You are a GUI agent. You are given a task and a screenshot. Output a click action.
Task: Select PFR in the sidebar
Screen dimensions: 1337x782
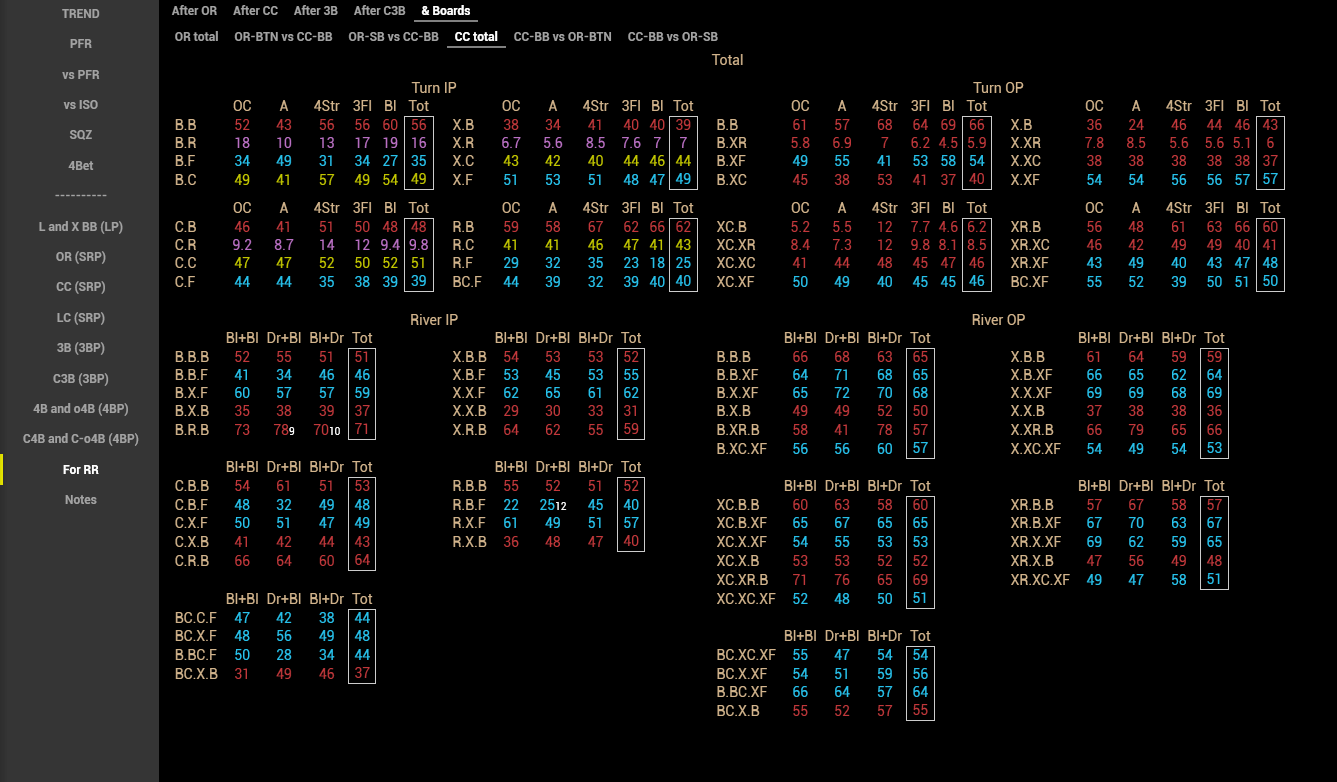[80, 44]
